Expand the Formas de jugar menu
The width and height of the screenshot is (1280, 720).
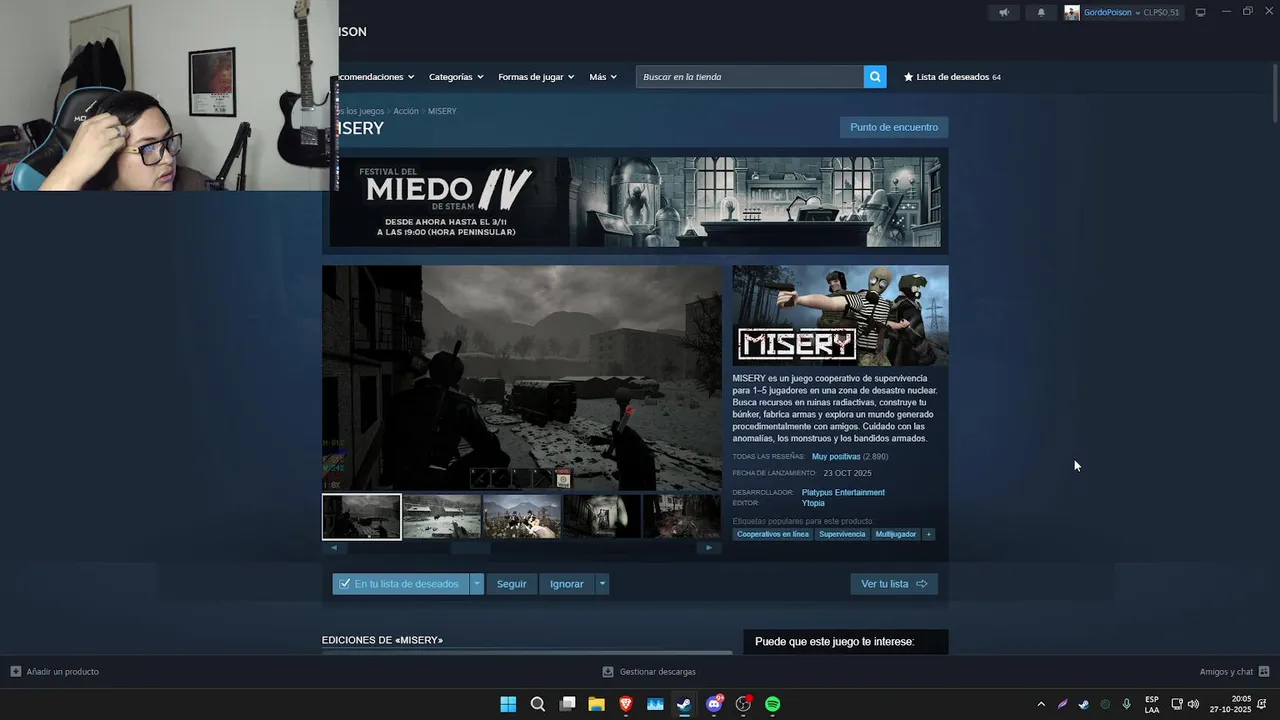coord(536,77)
